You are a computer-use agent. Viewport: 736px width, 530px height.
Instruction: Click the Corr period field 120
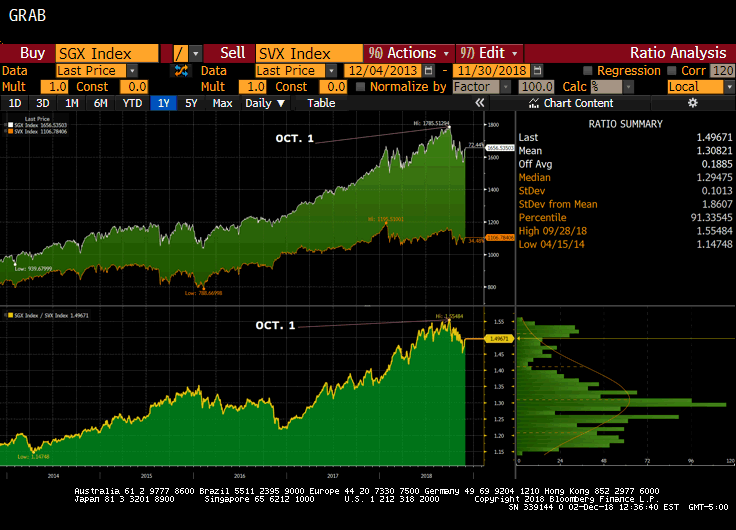coord(722,71)
